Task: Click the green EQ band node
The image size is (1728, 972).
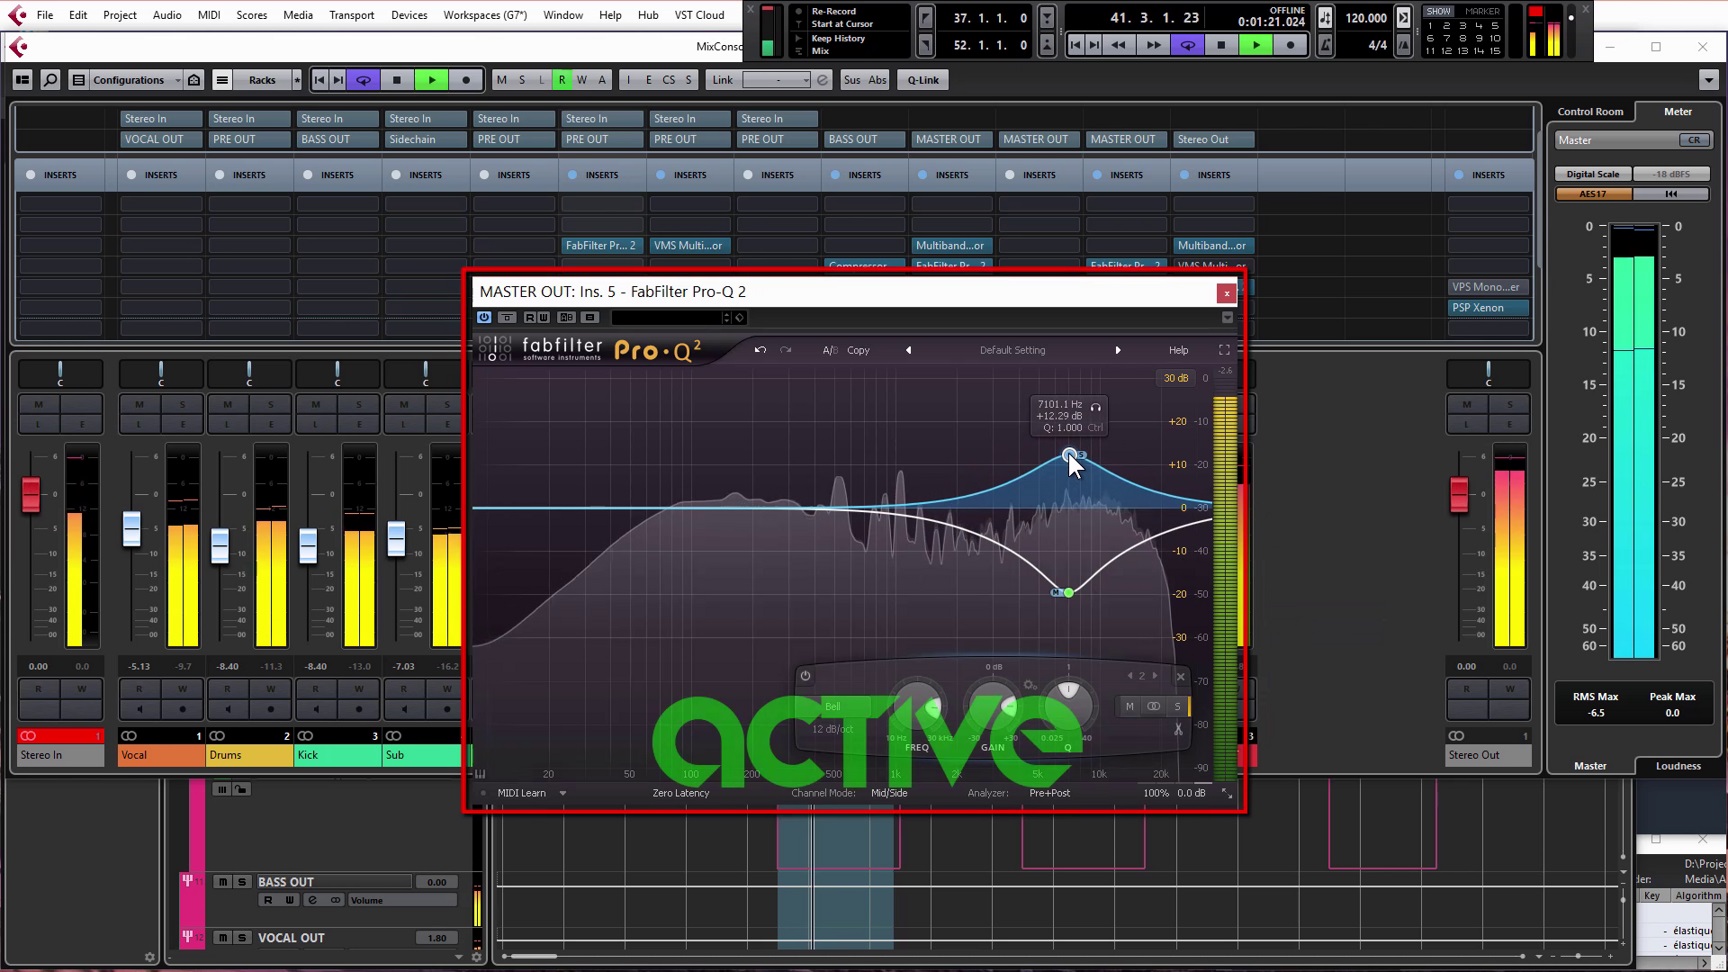Action: click(1069, 593)
